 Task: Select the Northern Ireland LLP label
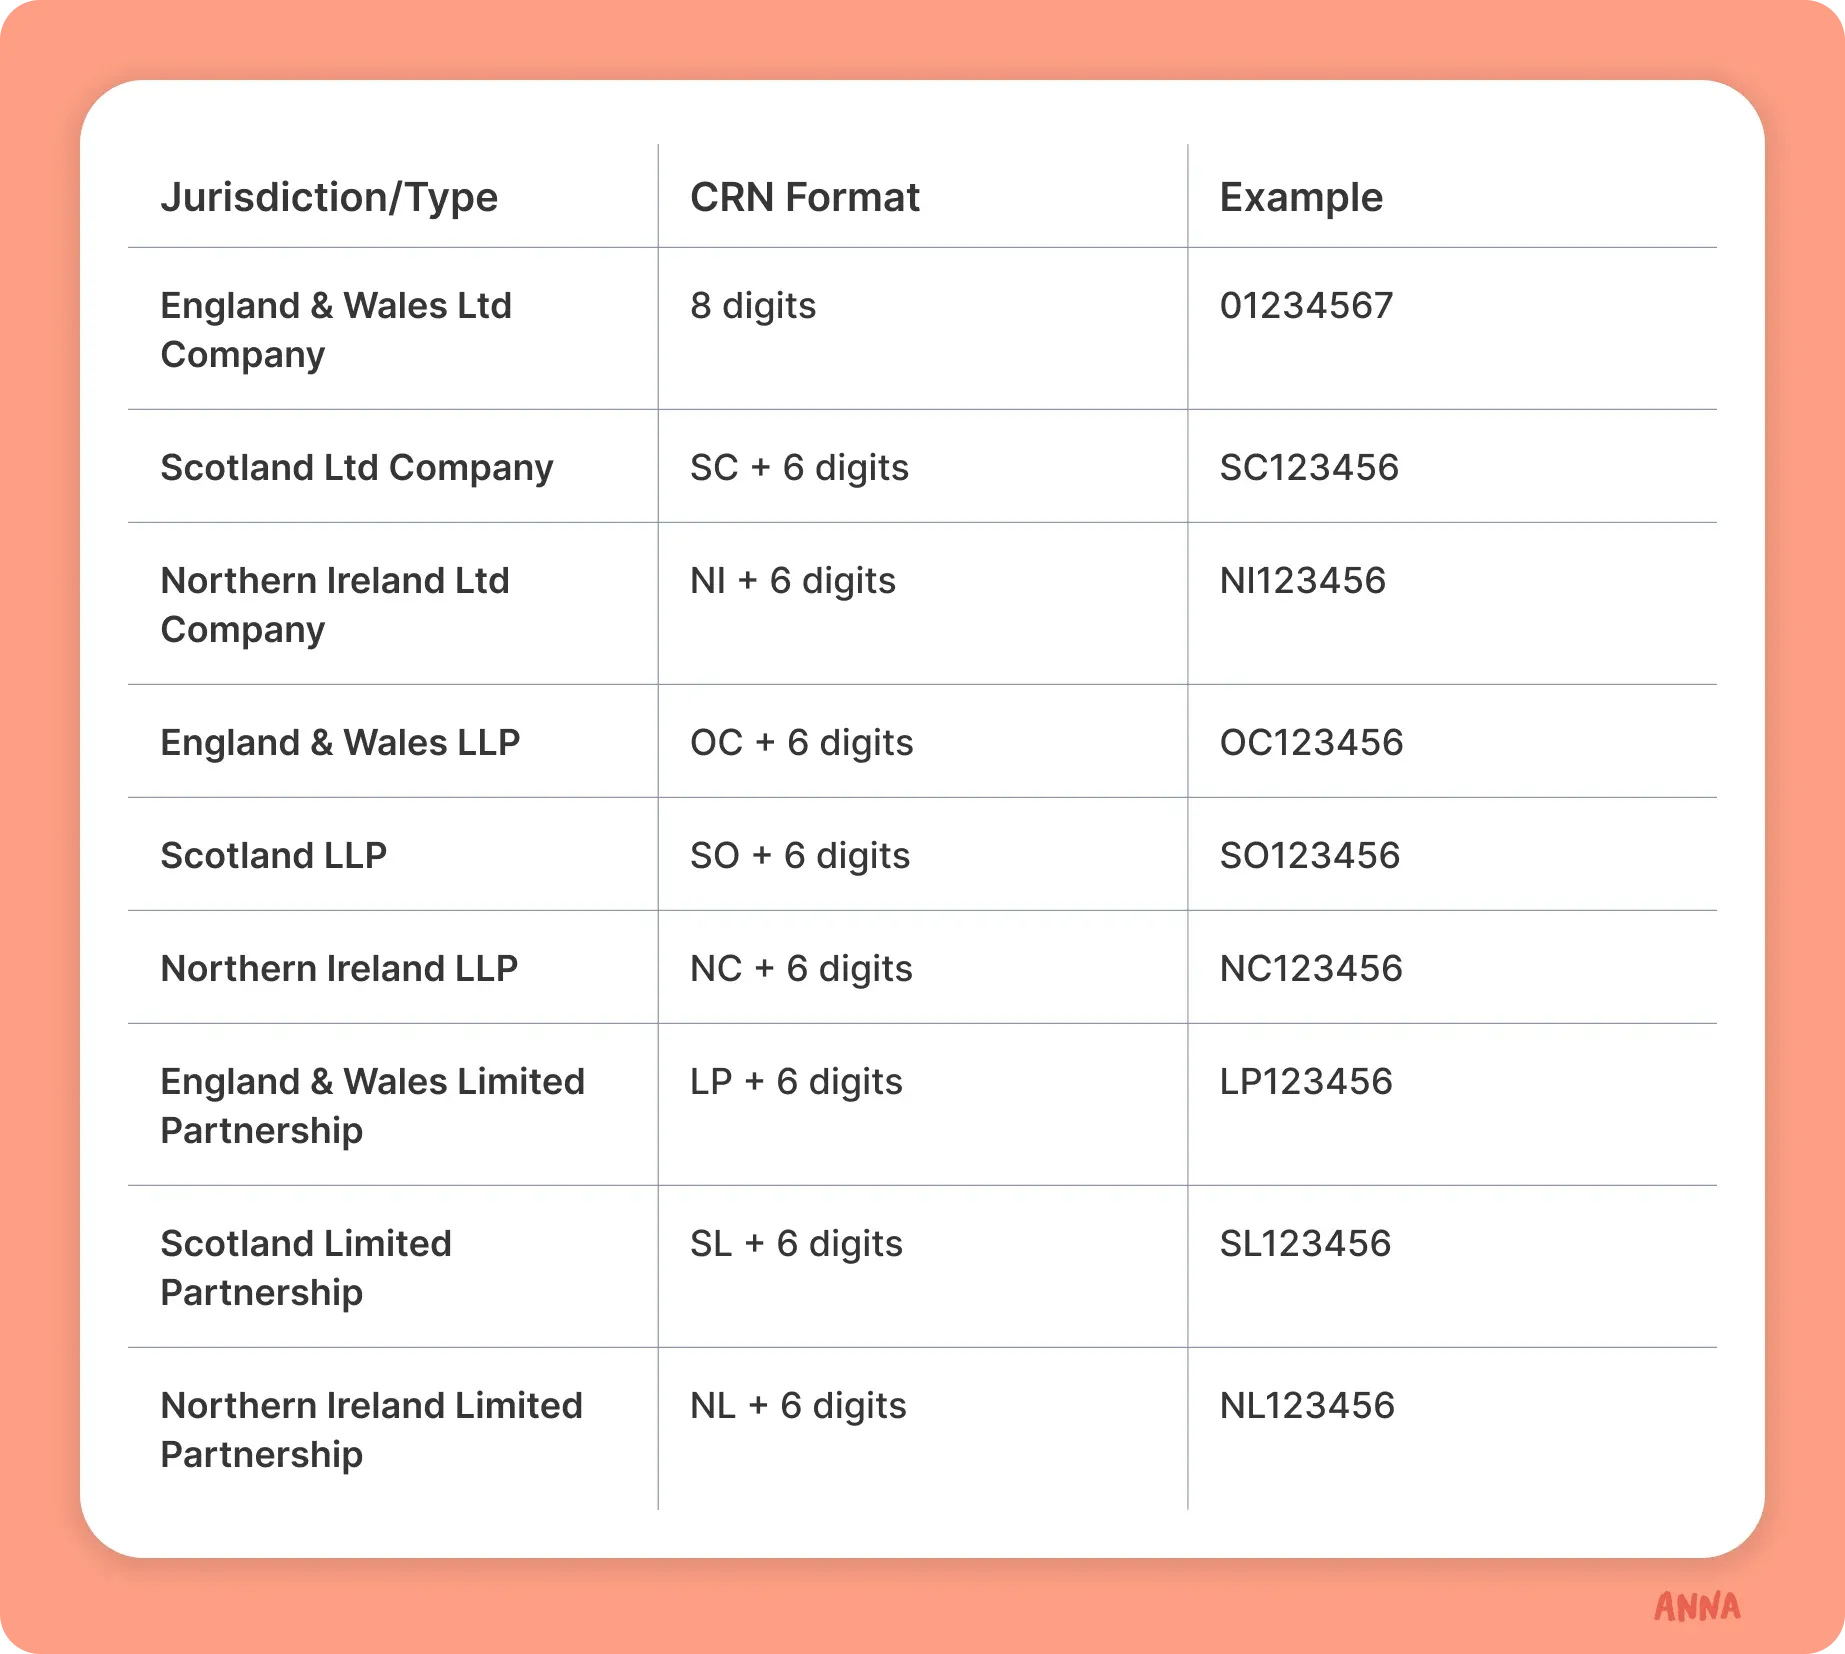pos(339,968)
